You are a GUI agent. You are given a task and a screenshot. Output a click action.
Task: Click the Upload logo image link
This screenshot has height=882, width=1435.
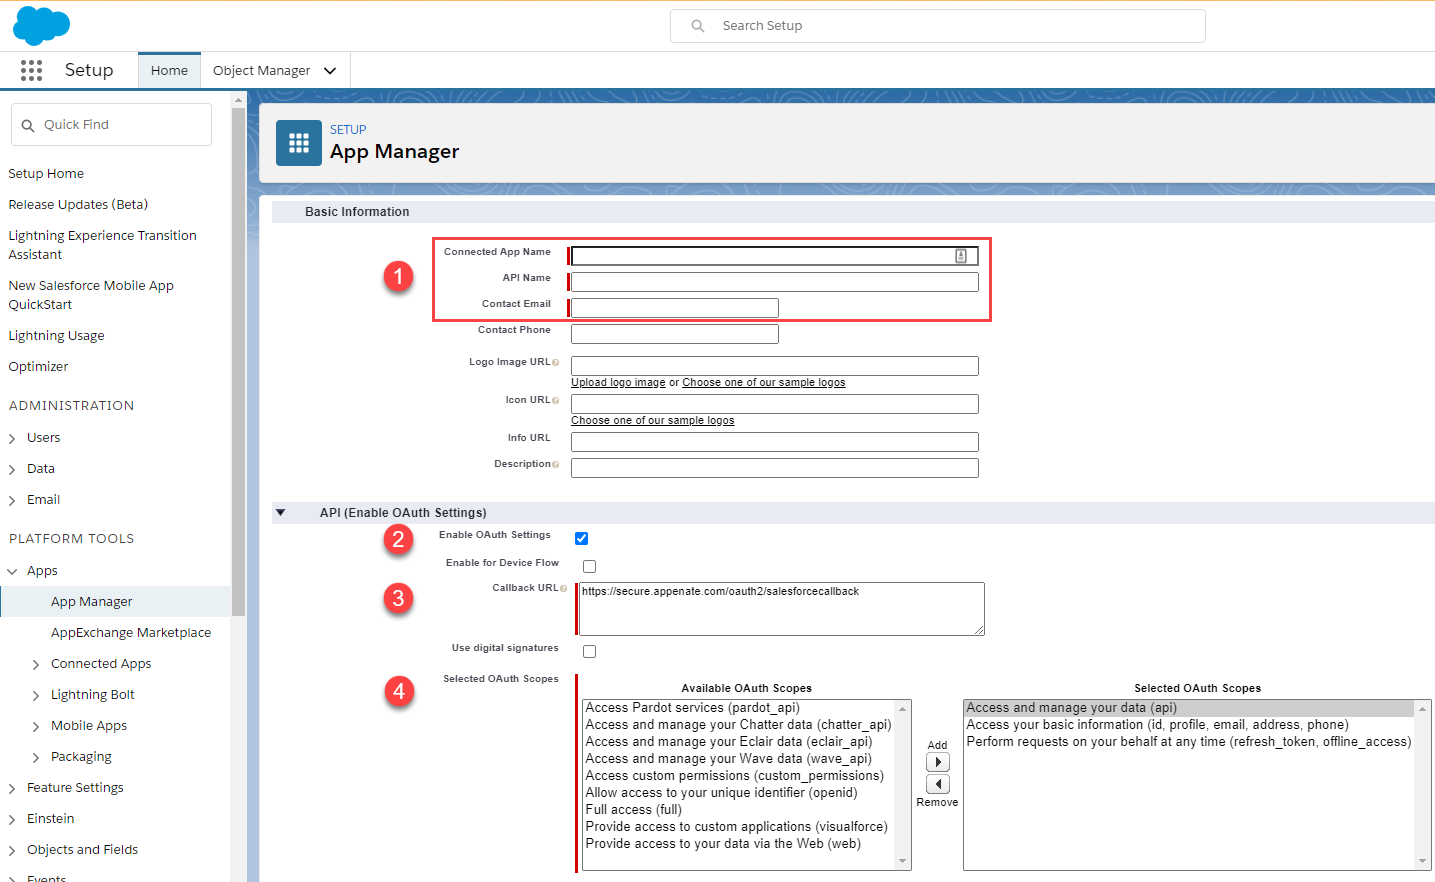point(618,383)
